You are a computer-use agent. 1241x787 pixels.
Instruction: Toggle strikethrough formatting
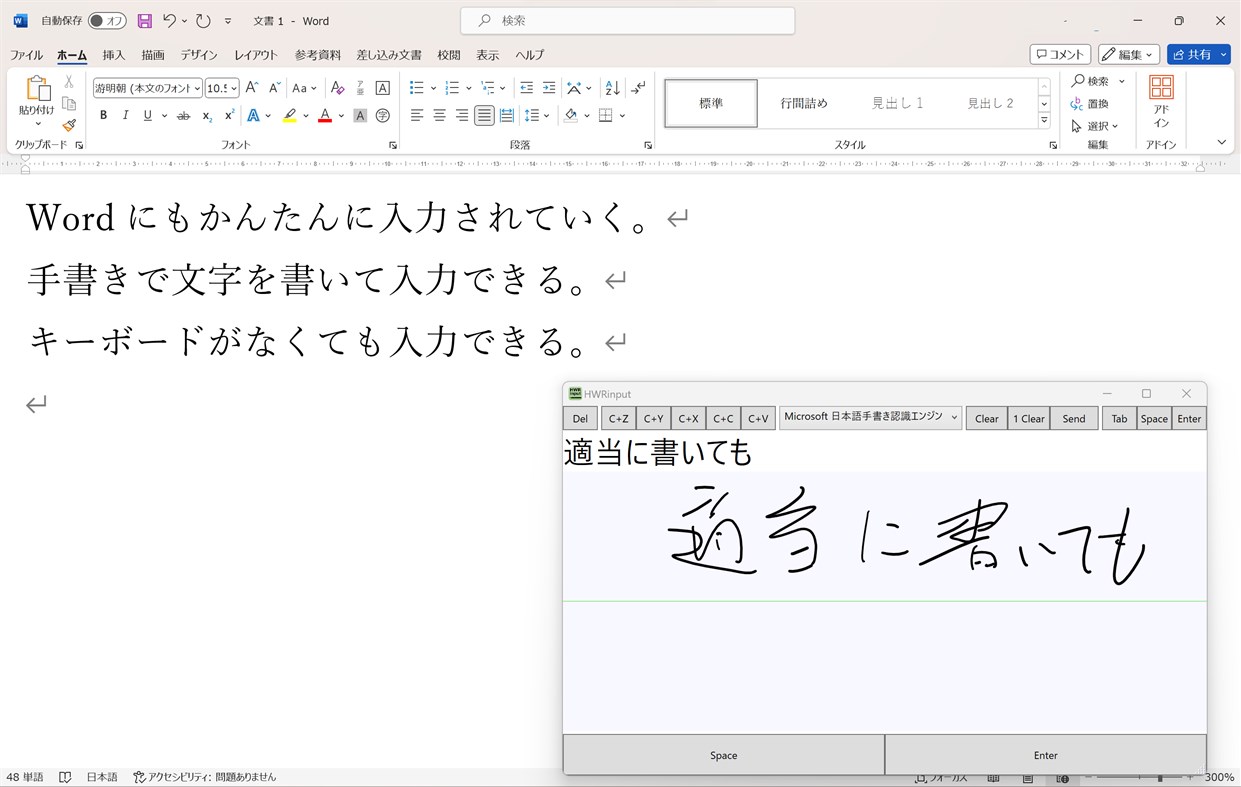[x=183, y=116]
